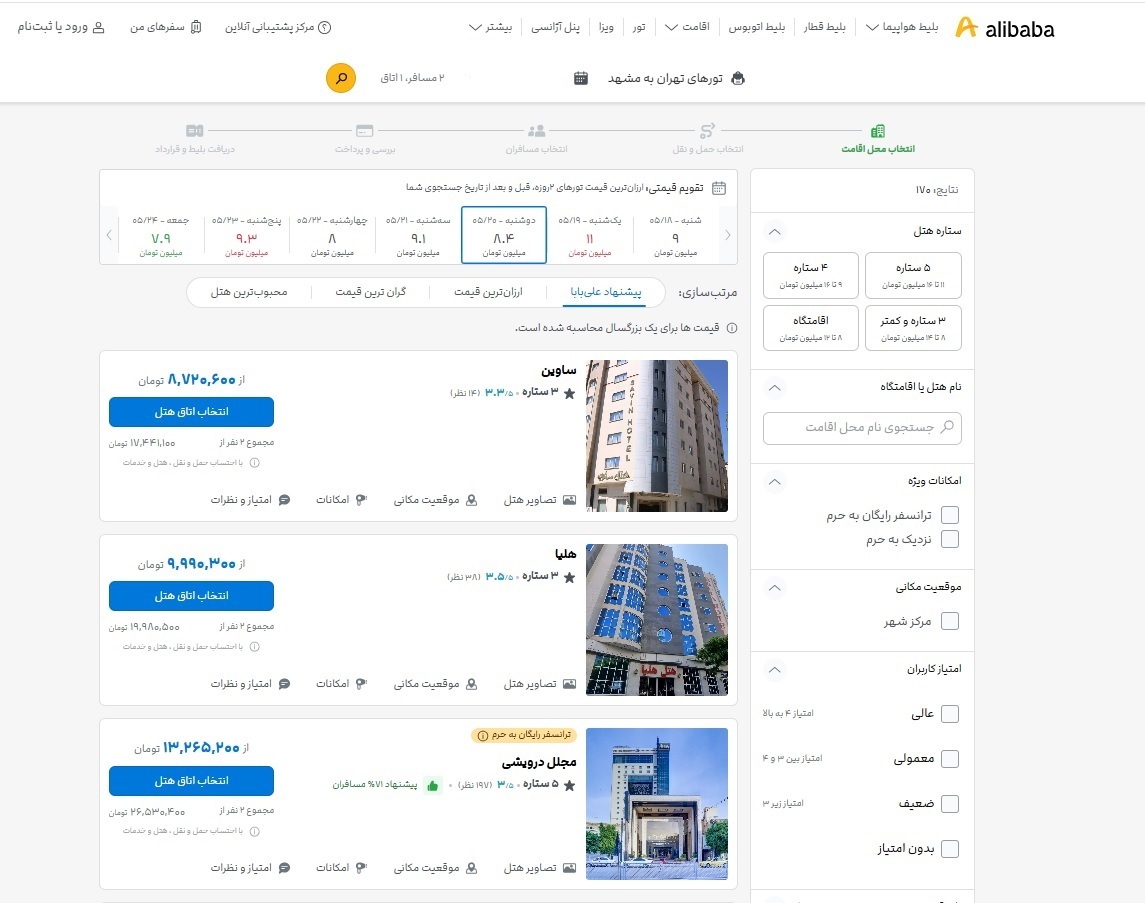
Task: Click the hotel name search input field
Action: point(862,428)
